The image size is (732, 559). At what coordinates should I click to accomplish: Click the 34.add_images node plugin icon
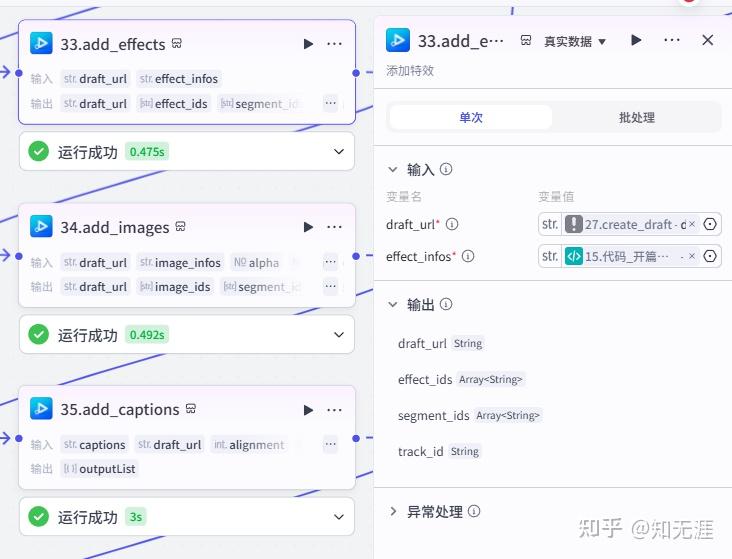pyautogui.click(x=41, y=226)
